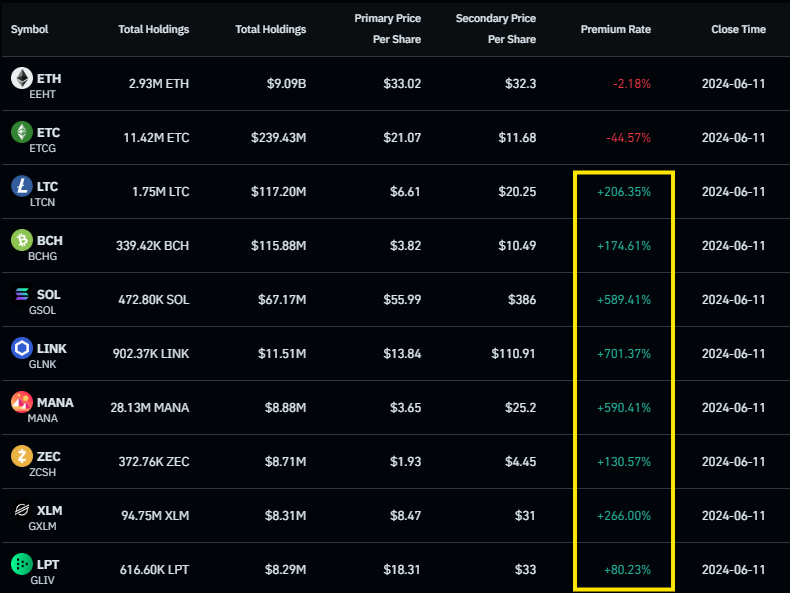Screen dimensions: 790x593
Task: Select the GSOL ticker text
Action: click(42, 310)
